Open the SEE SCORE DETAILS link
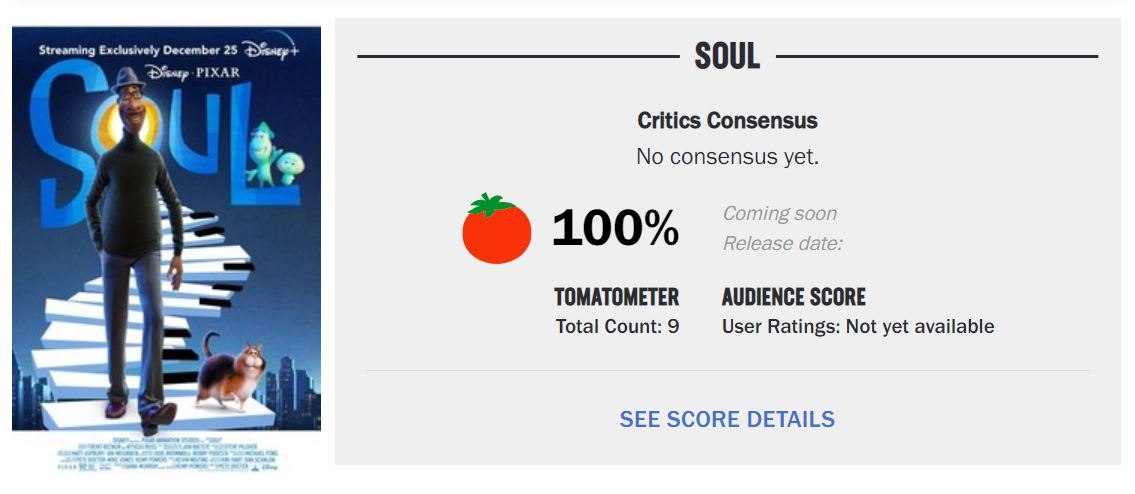 727,419
